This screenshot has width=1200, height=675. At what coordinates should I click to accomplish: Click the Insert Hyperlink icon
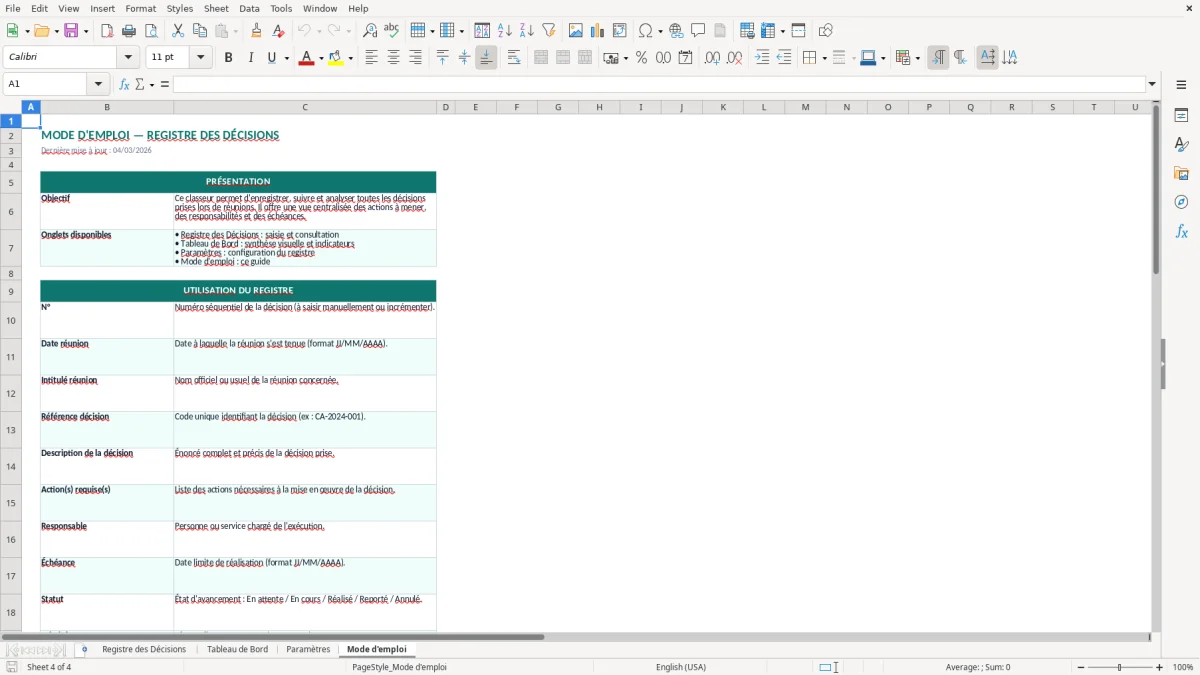click(x=676, y=31)
